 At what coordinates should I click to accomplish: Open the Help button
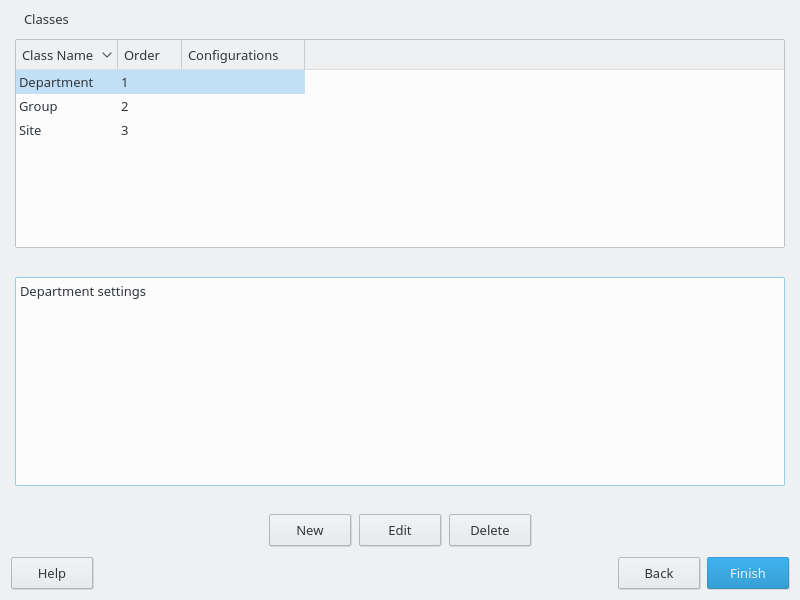52,574
